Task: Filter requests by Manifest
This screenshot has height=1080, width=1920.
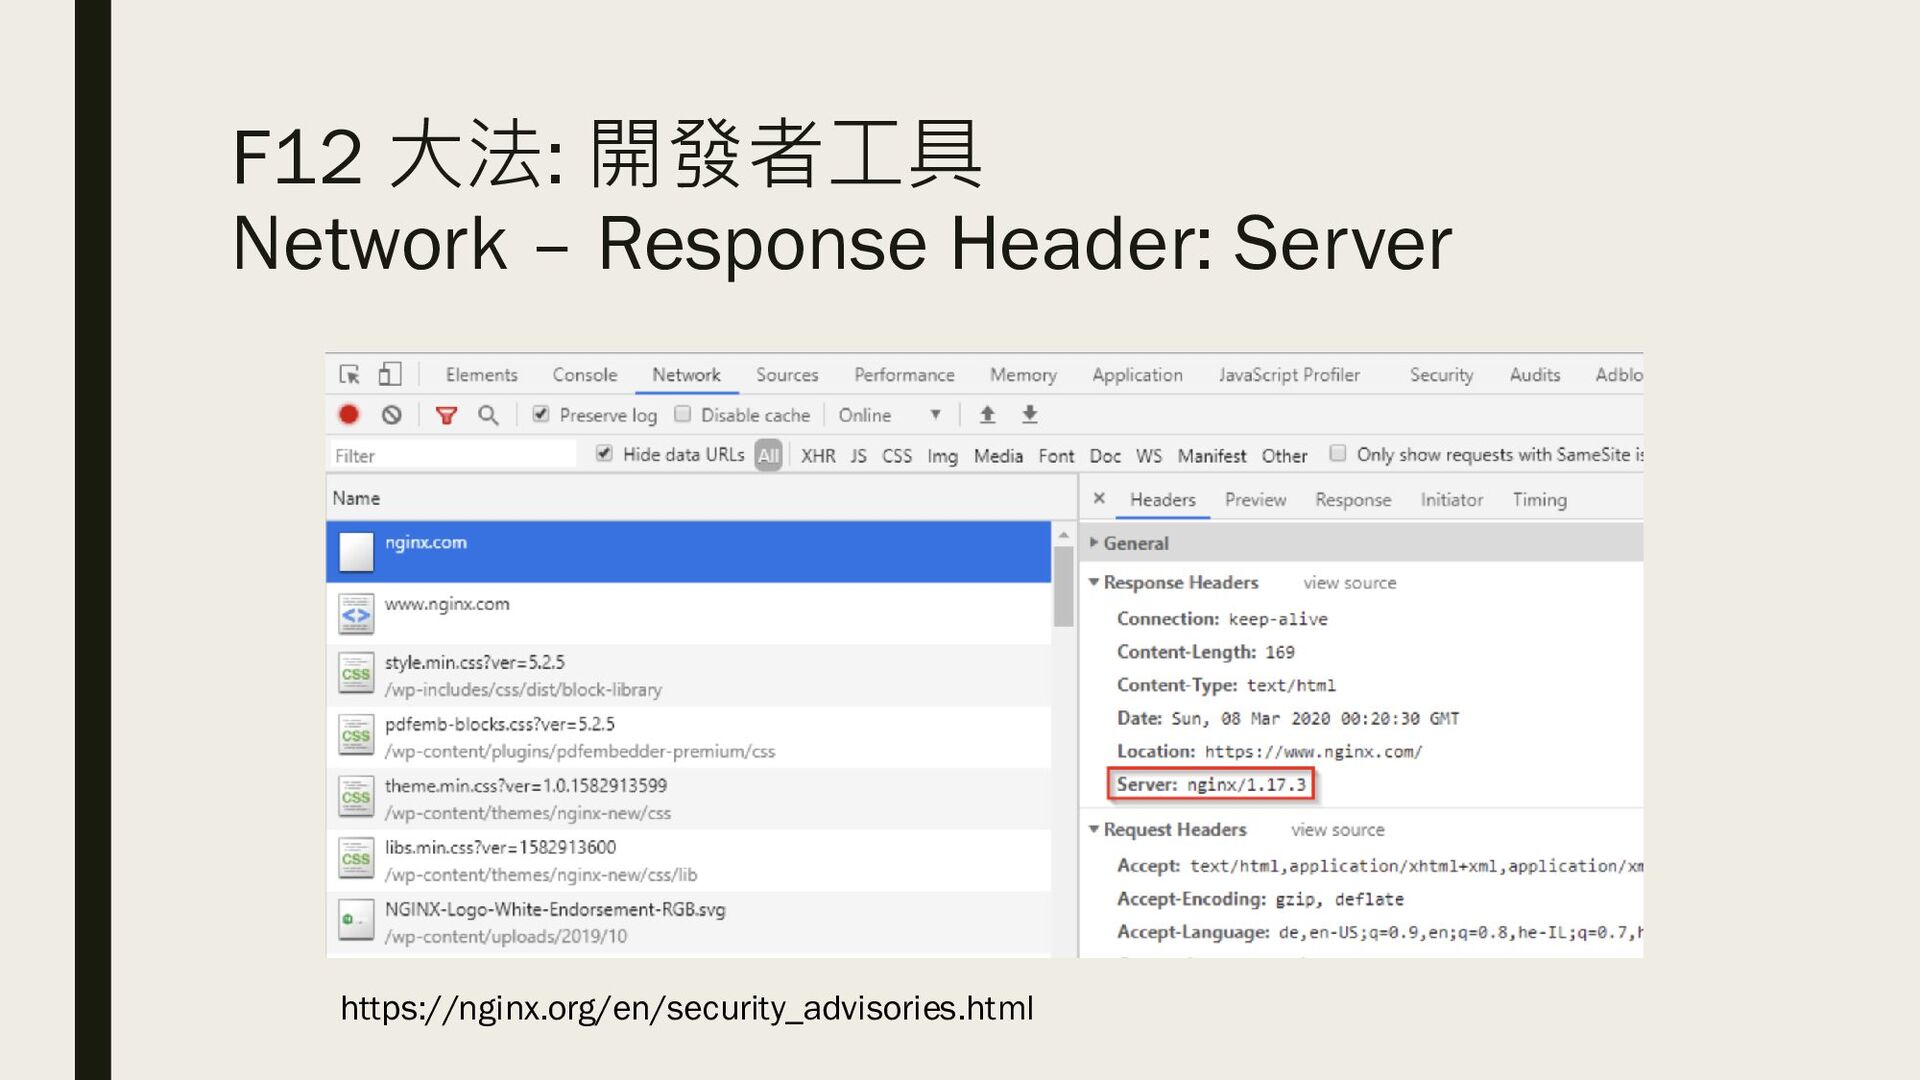Action: point(1212,456)
